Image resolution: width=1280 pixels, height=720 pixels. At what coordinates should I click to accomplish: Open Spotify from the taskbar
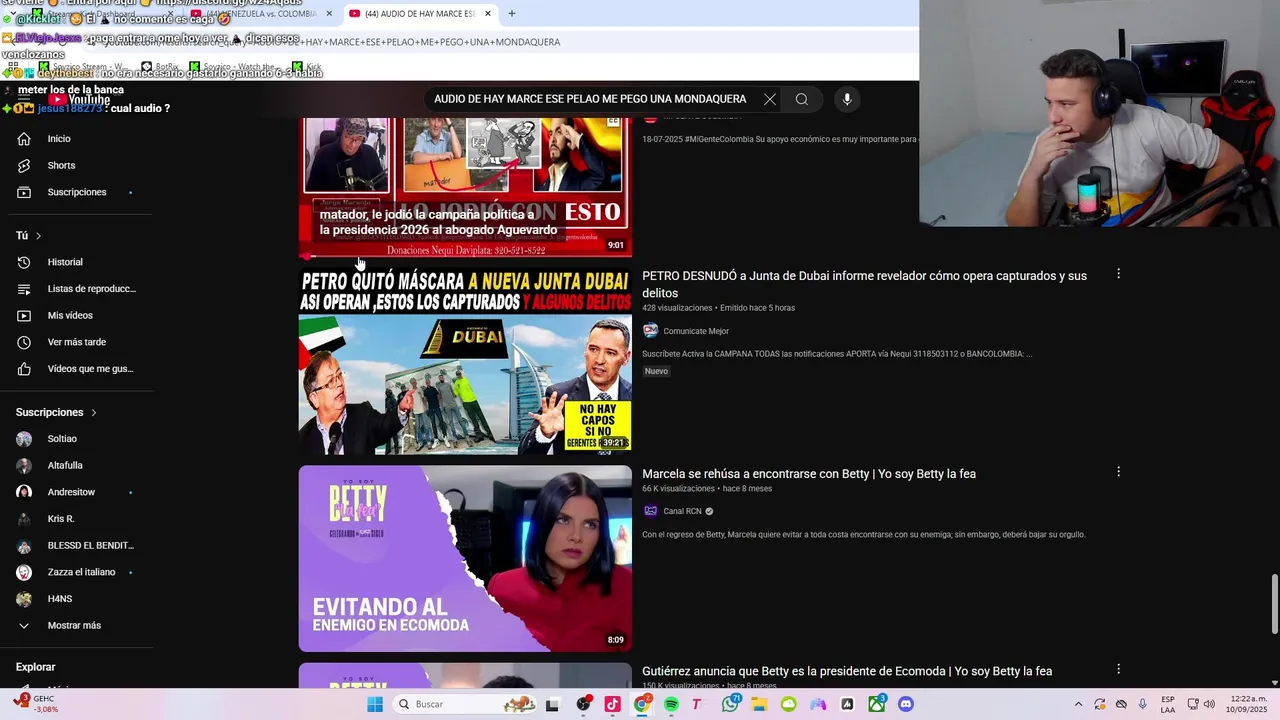671,704
